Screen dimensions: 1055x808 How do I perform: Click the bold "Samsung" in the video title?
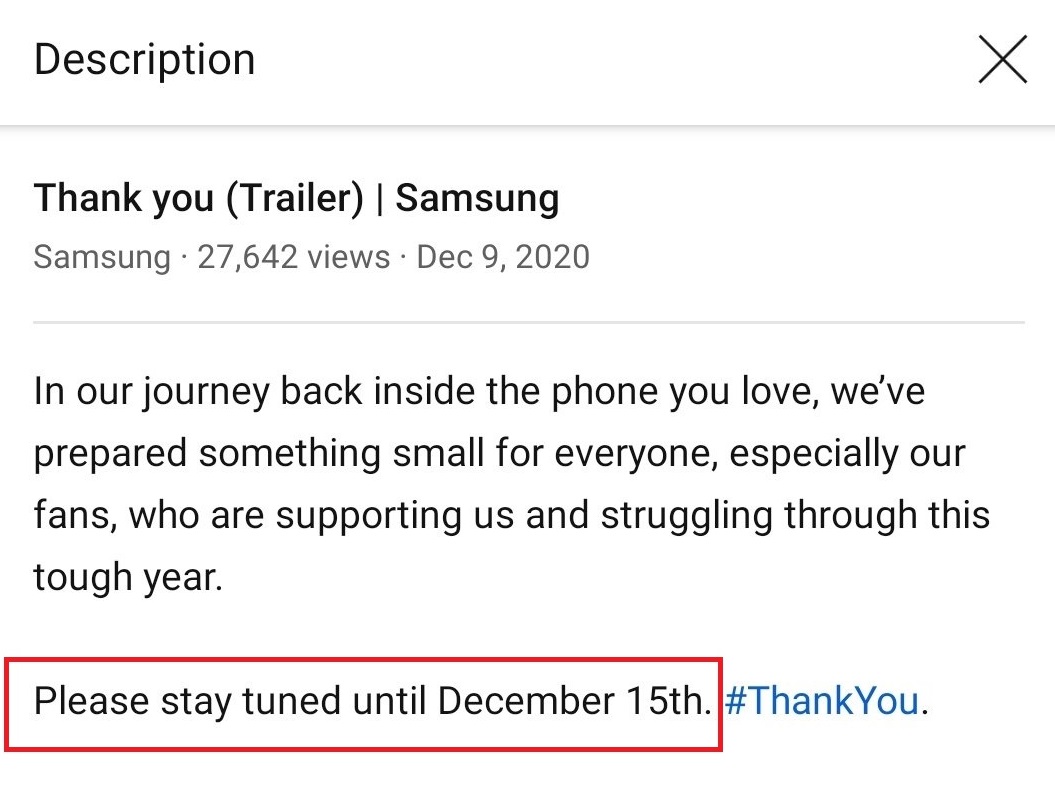point(477,199)
